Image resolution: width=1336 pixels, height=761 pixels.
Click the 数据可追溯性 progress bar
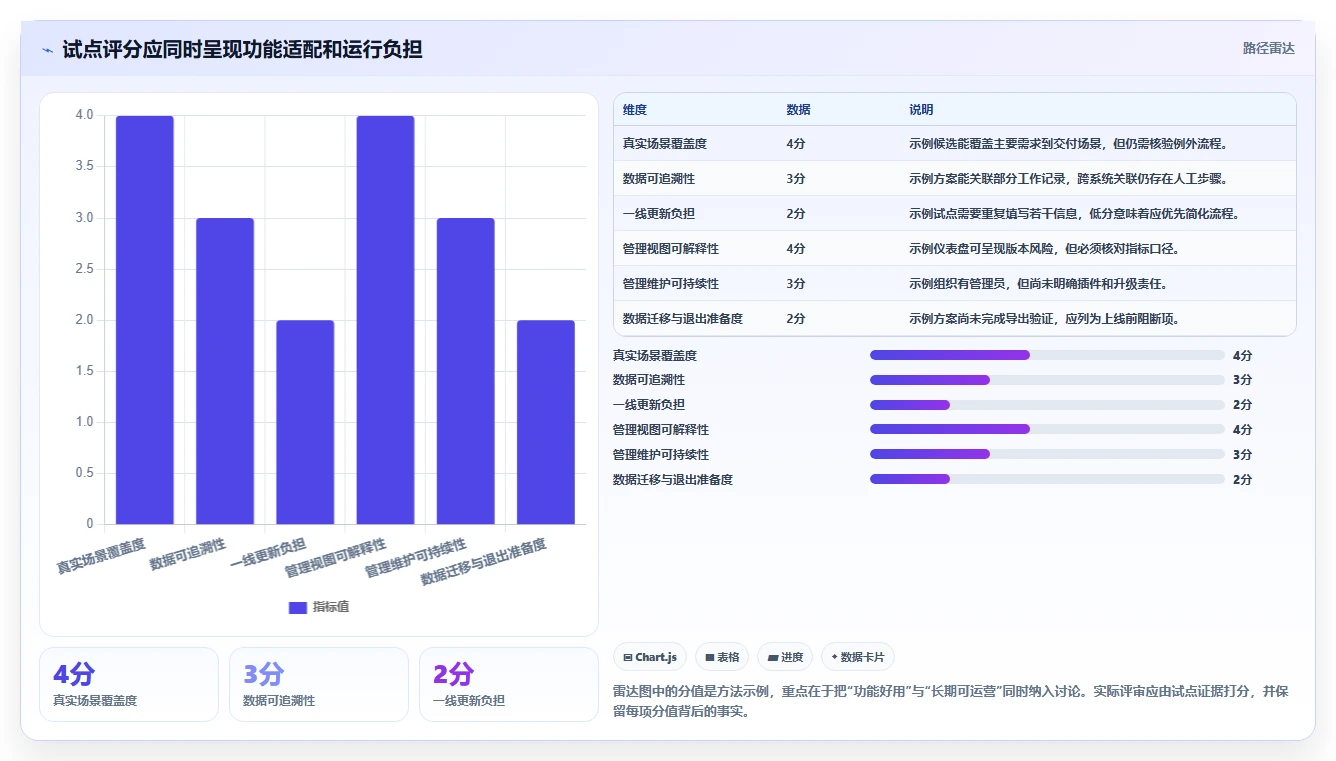pyautogui.click(x=1047, y=380)
